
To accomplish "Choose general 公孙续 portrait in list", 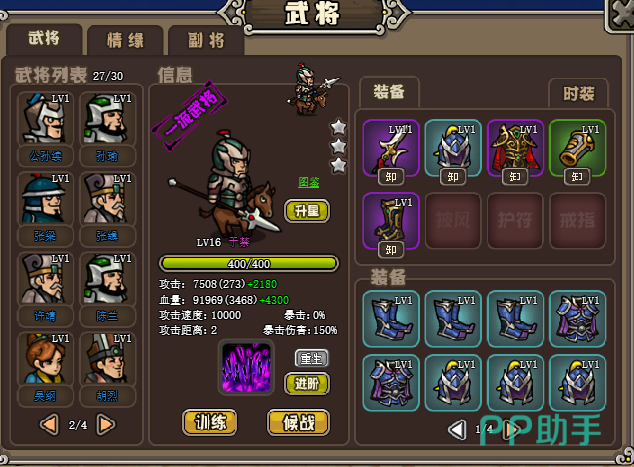I will pyautogui.click(x=45, y=118).
